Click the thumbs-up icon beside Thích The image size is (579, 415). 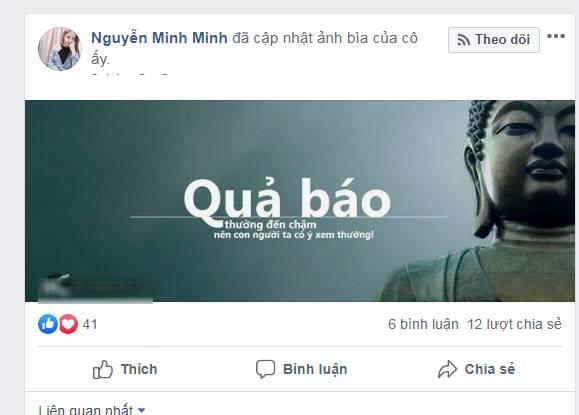click(102, 369)
